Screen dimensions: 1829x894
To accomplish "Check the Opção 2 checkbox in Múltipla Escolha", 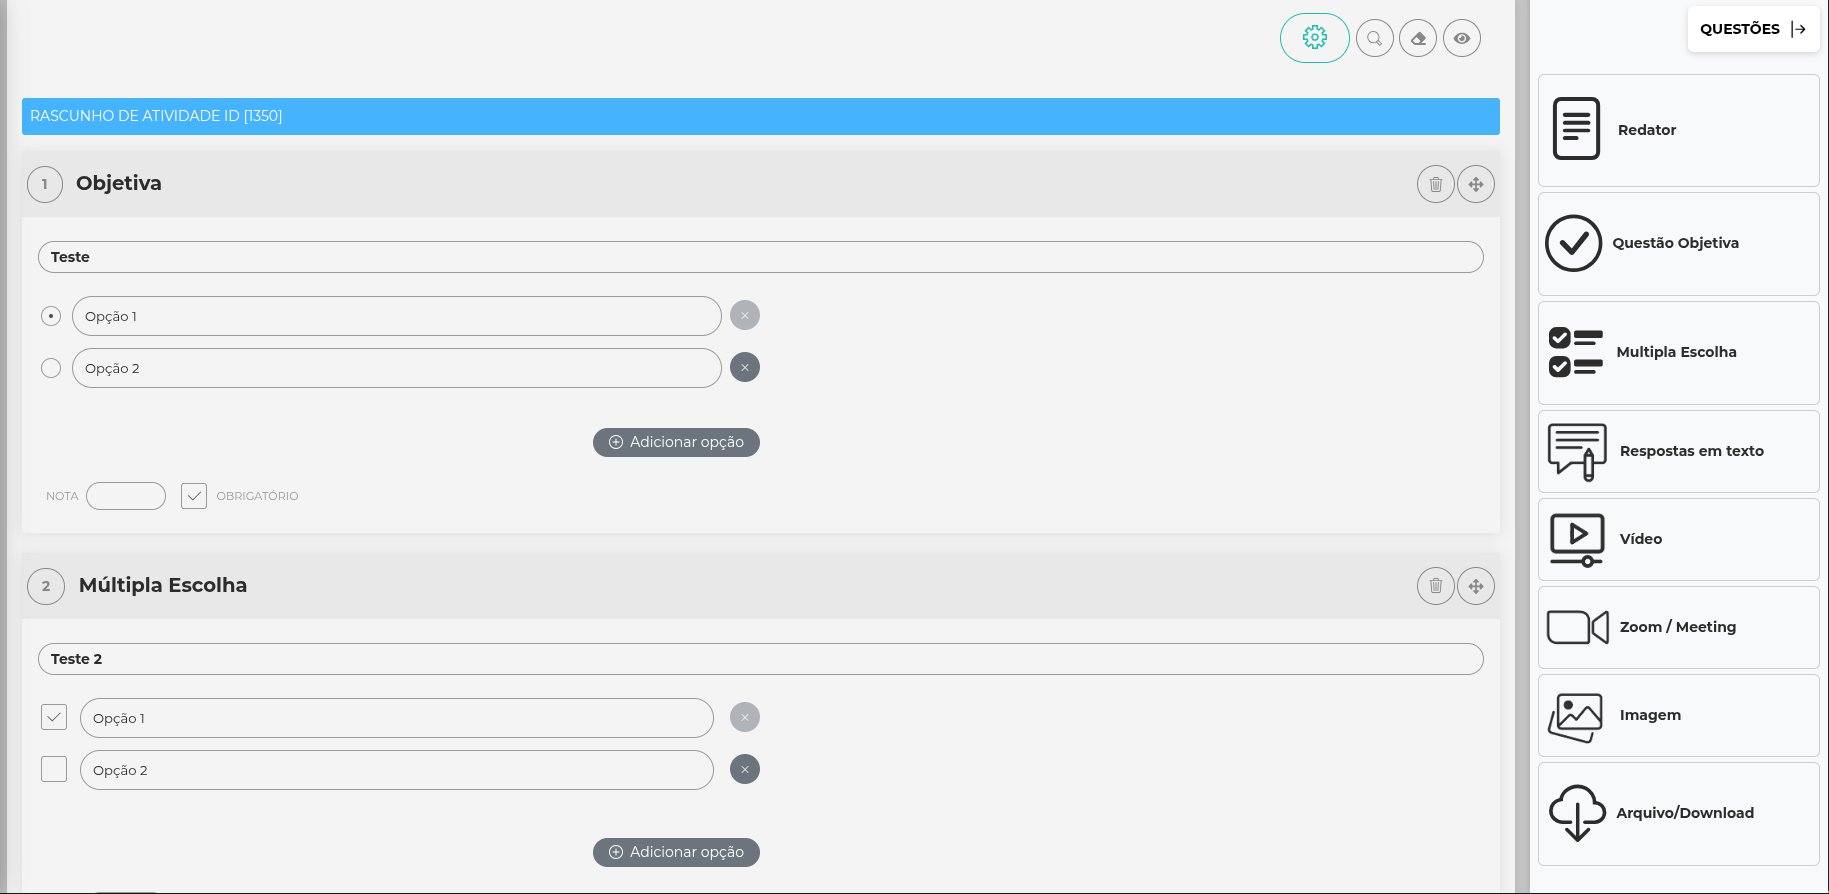I will [x=54, y=769].
